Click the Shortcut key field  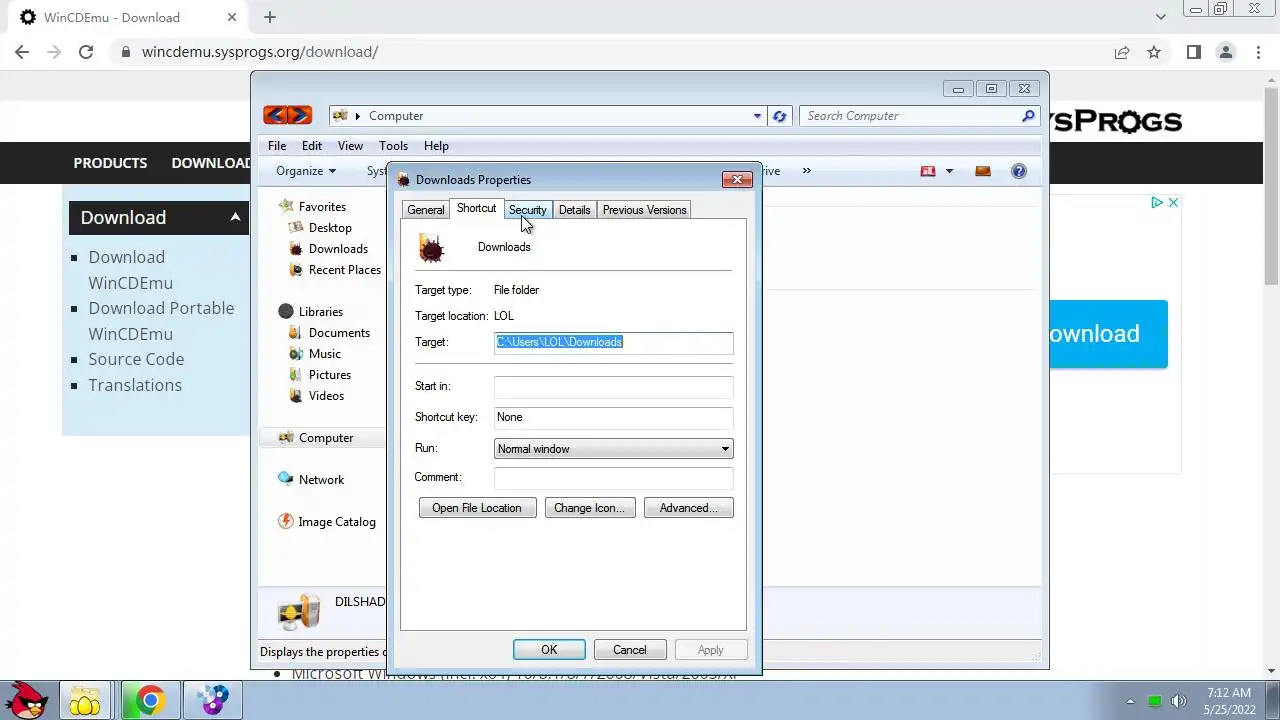click(613, 418)
